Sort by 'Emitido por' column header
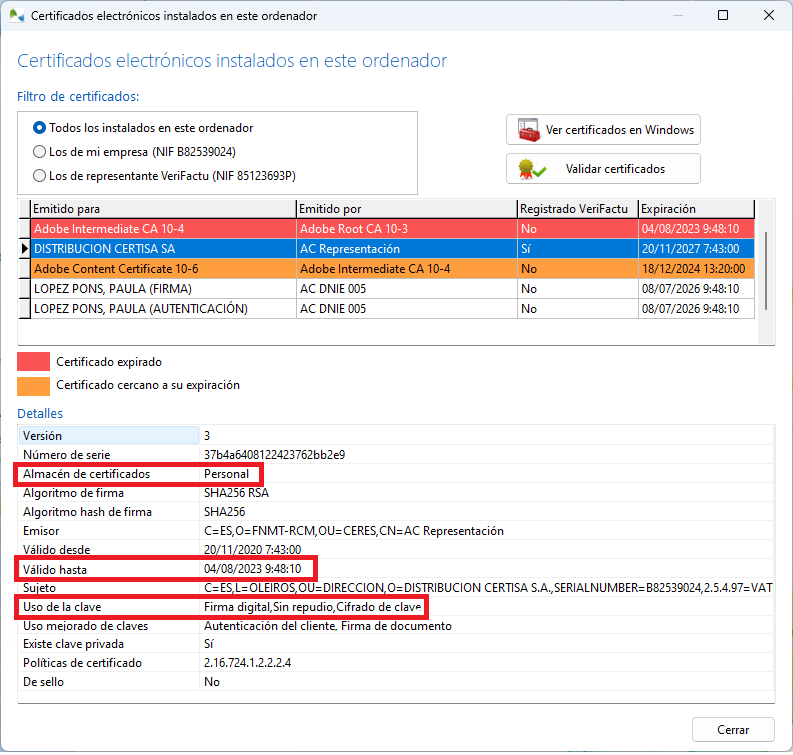 [407, 209]
